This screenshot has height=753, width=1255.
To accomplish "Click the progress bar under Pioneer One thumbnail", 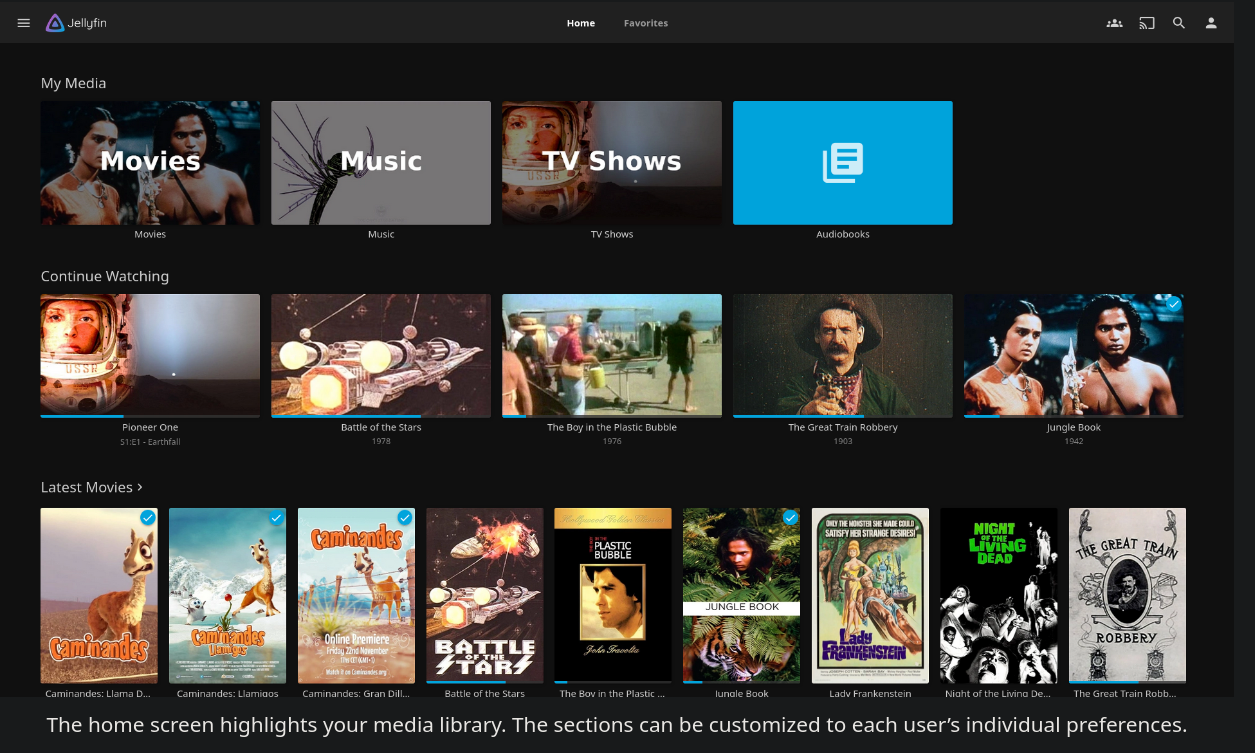I will click(x=150, y=415).
